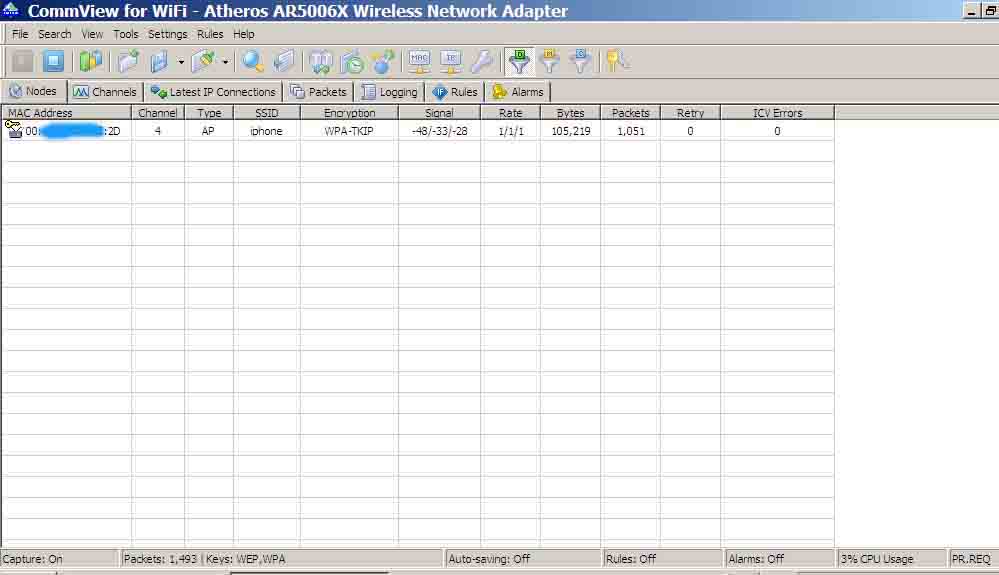Open the green books Log Viewer icon
This screenshot has height=575, width=999.
pyautogui.click(x=91, y=62)
